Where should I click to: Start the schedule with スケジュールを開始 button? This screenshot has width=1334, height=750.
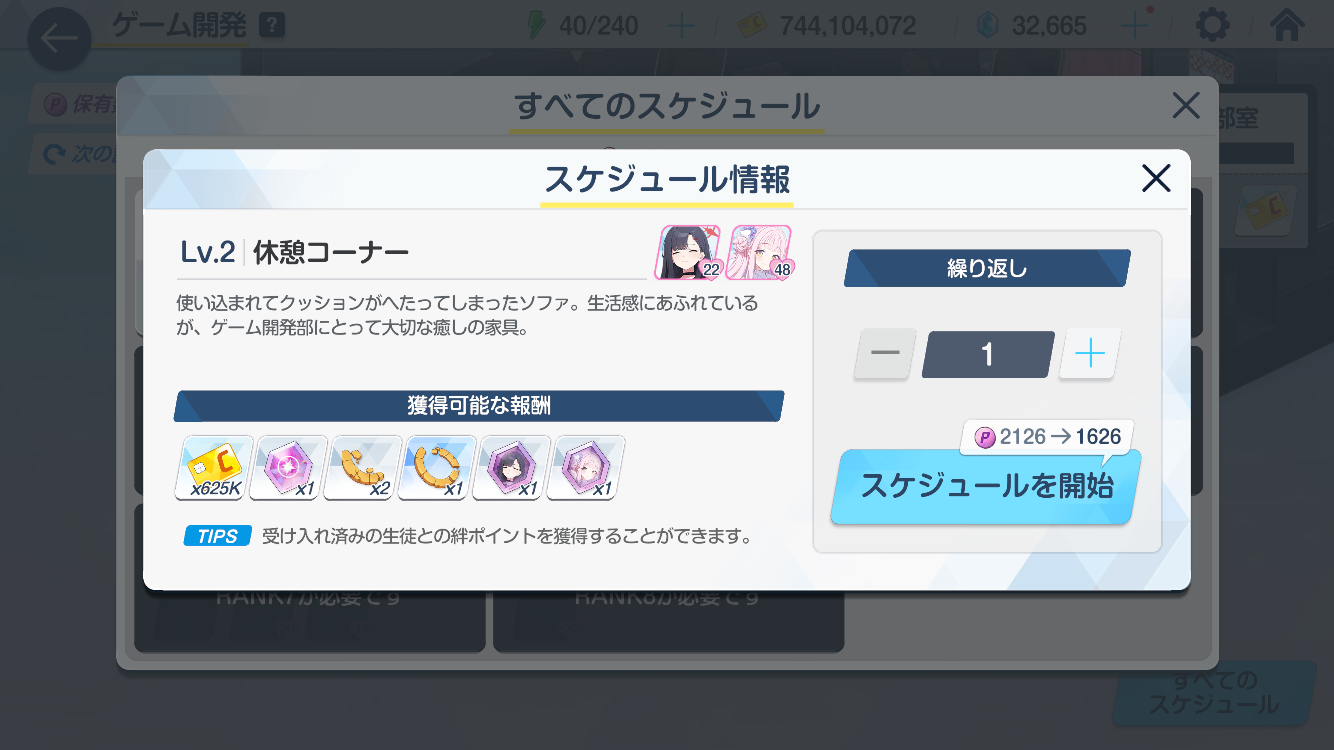(x=986, y=487)
